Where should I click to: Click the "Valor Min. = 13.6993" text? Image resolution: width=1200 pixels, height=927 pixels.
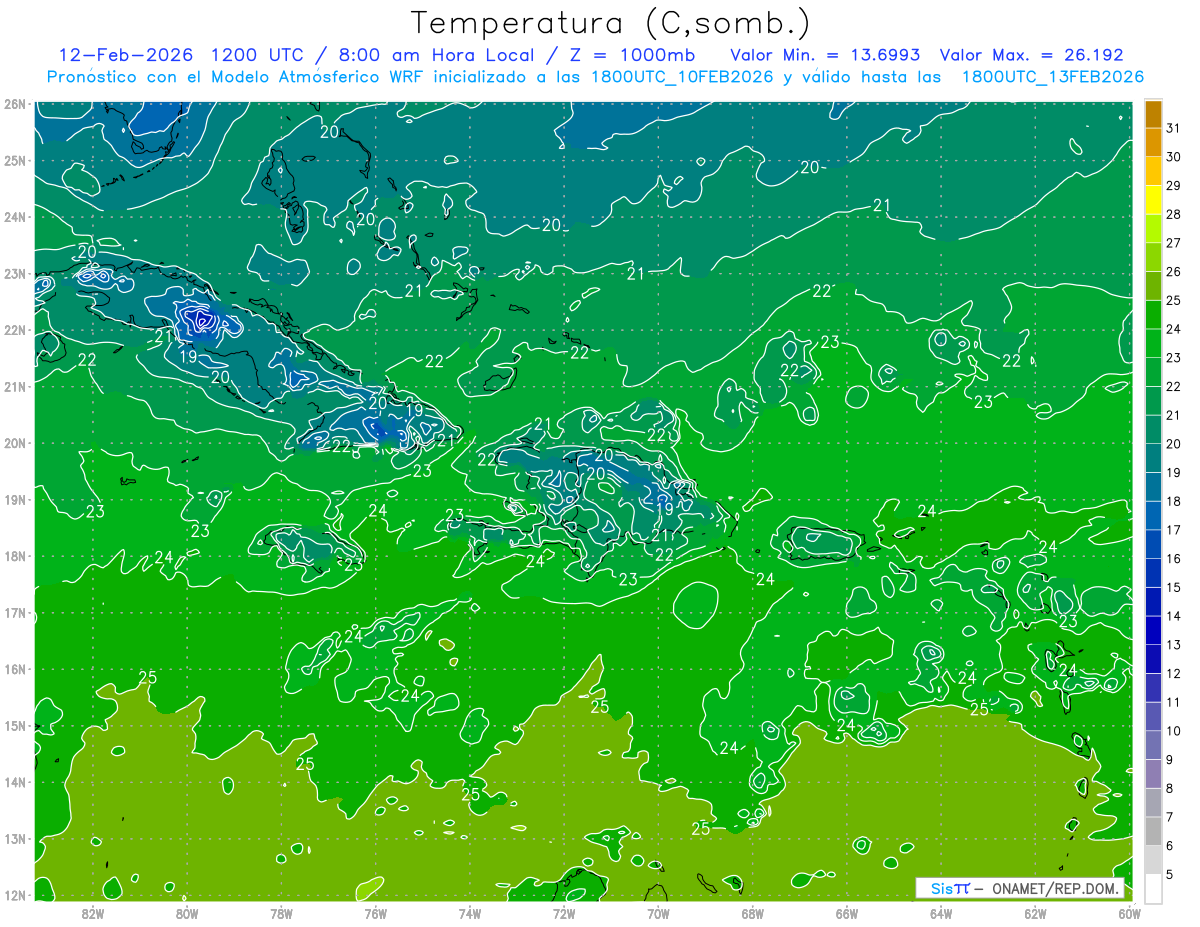coord(825,55)
